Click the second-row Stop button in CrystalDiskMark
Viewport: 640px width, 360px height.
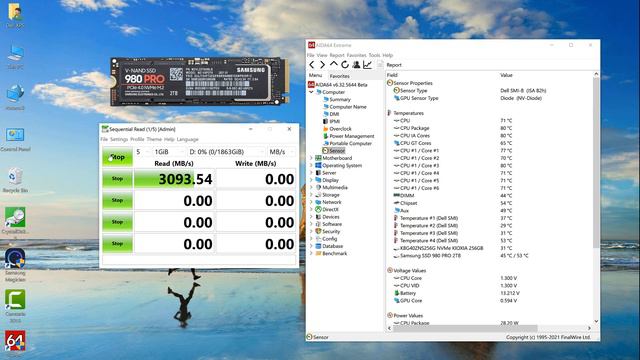click(117, 200)
